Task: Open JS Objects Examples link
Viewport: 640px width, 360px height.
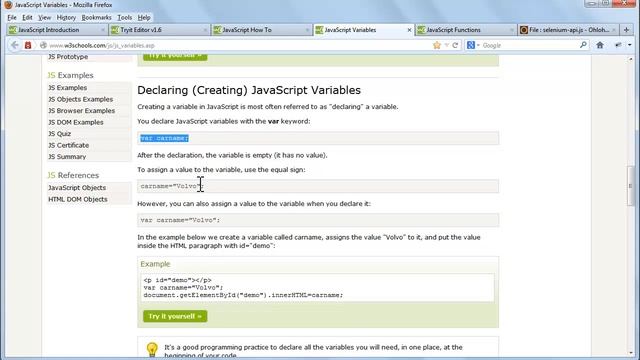Action: 81,99
